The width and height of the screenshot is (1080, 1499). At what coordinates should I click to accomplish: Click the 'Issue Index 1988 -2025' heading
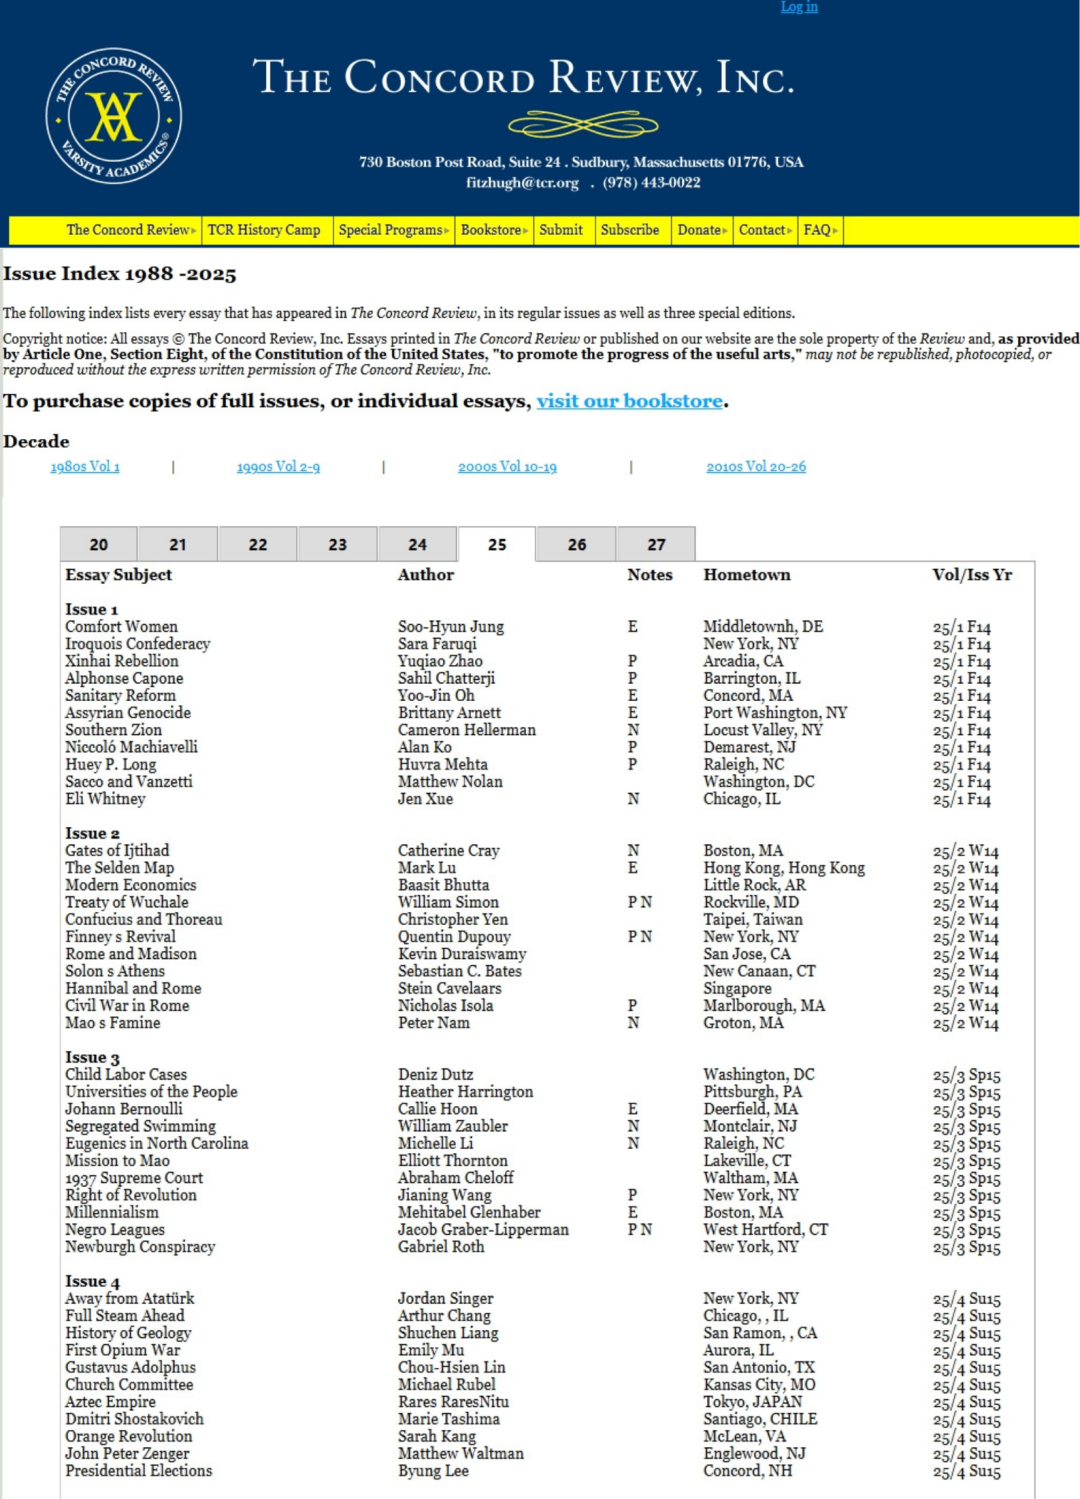[120, 274]
